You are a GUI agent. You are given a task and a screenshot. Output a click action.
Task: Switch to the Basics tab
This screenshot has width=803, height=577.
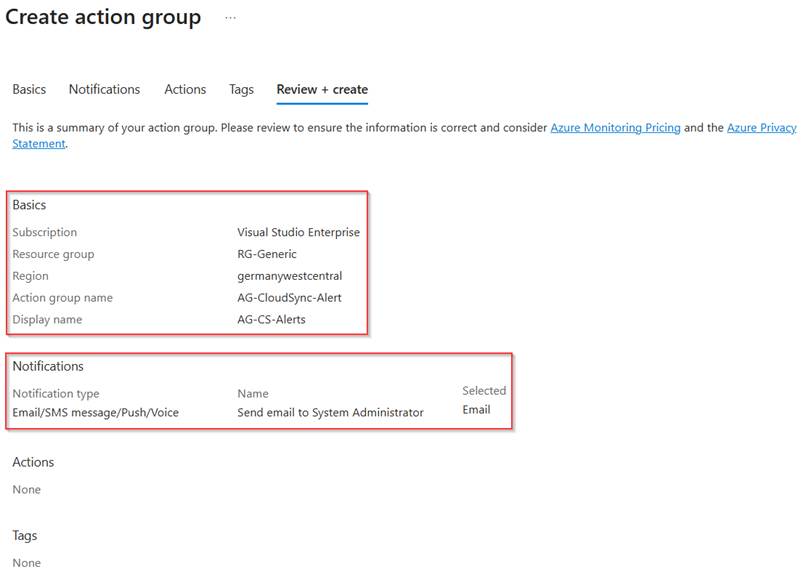[29, 89]
